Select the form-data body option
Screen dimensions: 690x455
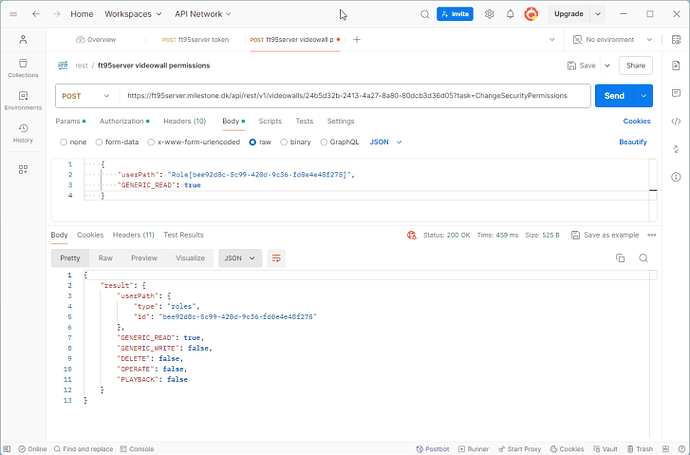98,142
